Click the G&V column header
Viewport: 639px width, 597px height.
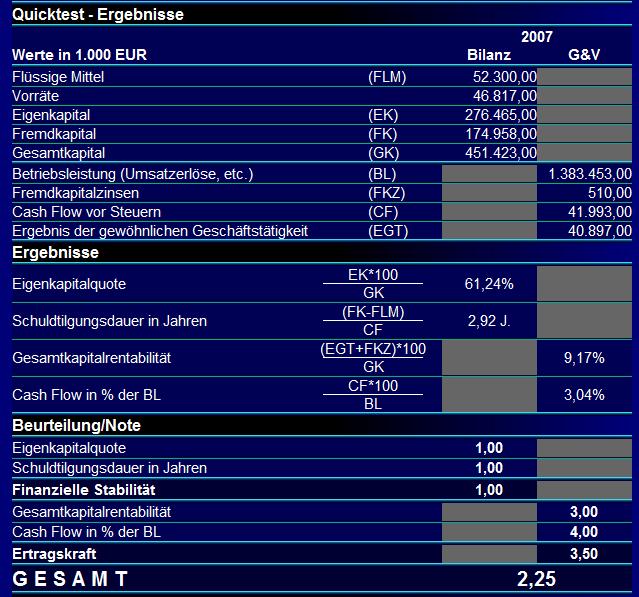584,55
